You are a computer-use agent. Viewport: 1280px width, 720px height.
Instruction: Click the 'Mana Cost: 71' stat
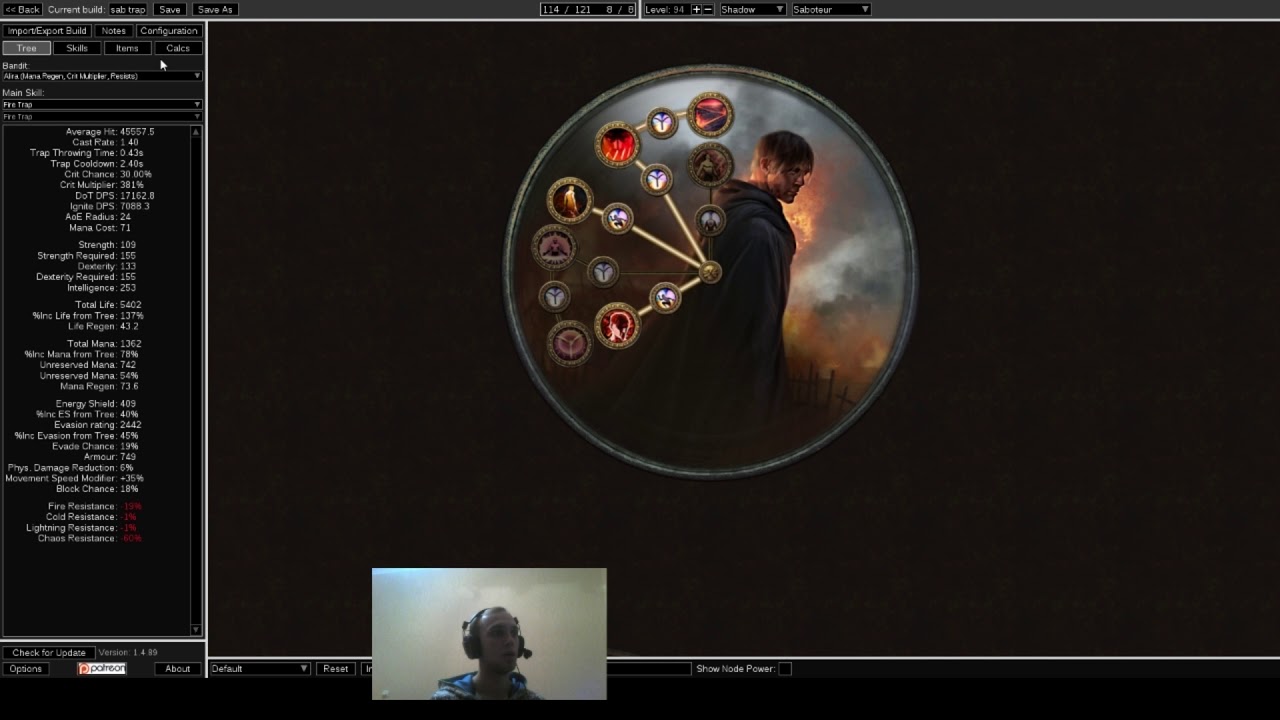[x=100, y=228]
